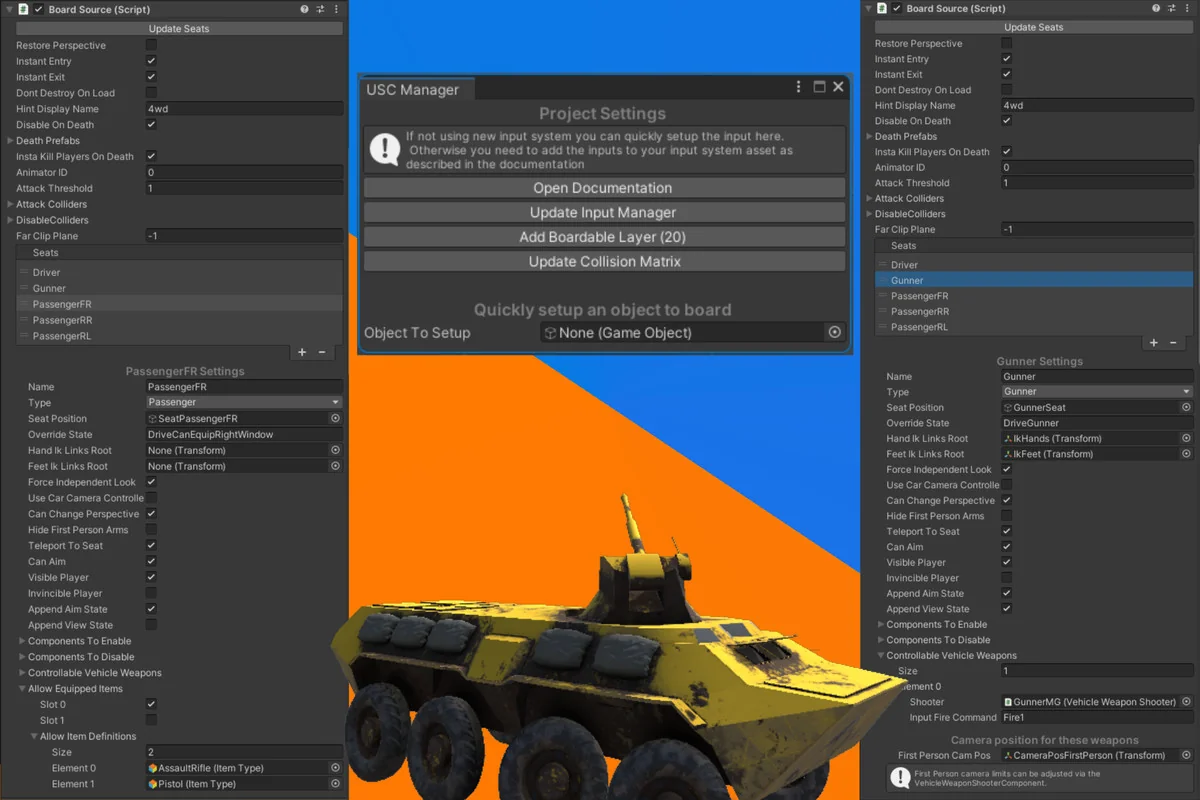
Task: Click Add Boardable Layer (20) button
Action: pos(603,237)
